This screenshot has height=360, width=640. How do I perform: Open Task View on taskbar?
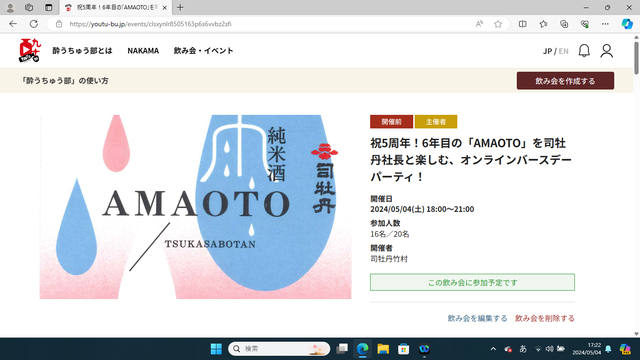pyautogui.click(x=342, y=349)
